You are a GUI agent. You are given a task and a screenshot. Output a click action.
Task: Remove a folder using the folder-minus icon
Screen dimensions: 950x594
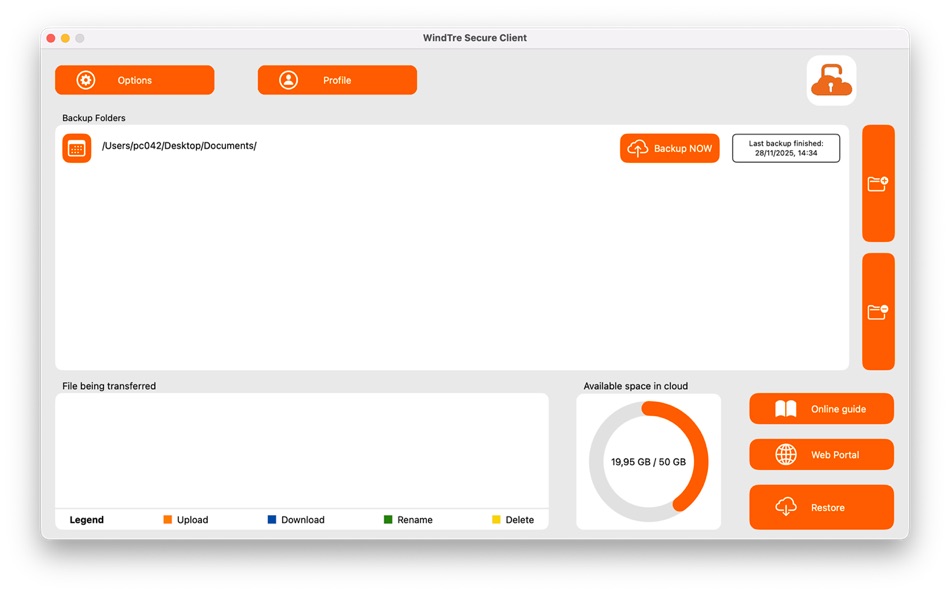point(878,310)
